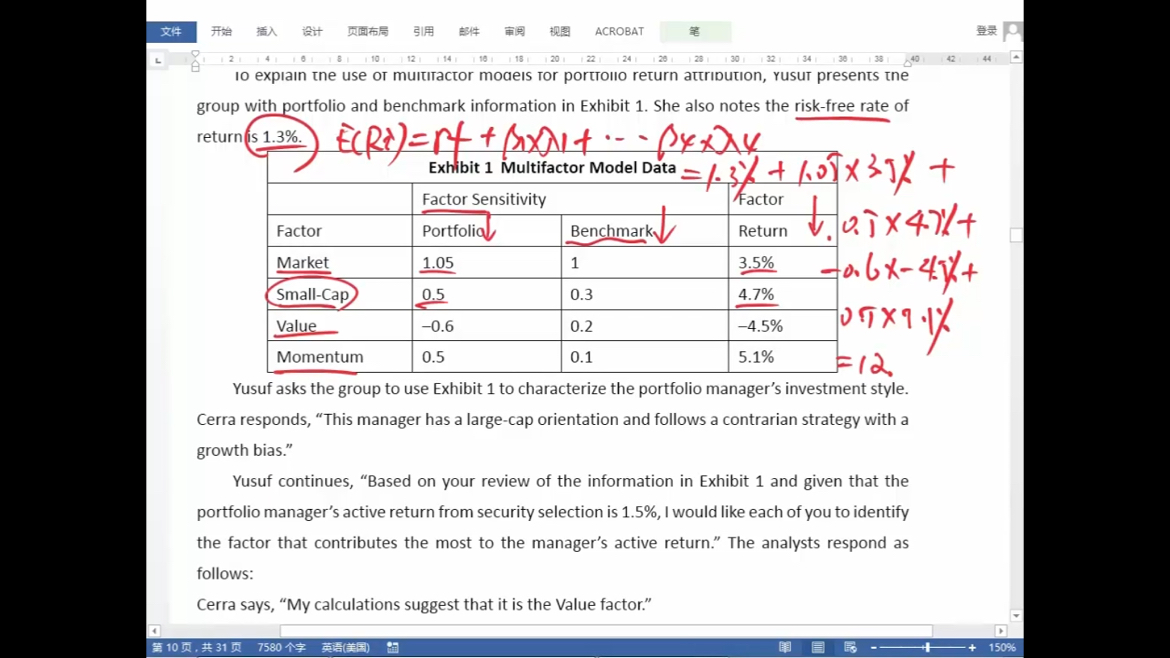This screenshot has height=658, width=1170.
Task: Open the 笔 (Pen) tab
Action: click(x=695, y=31)
